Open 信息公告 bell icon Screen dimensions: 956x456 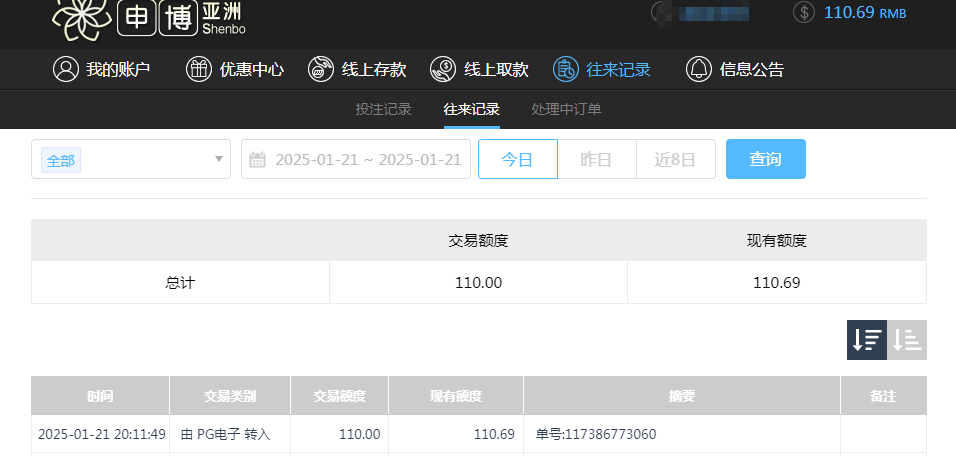(x=698, y=70)
